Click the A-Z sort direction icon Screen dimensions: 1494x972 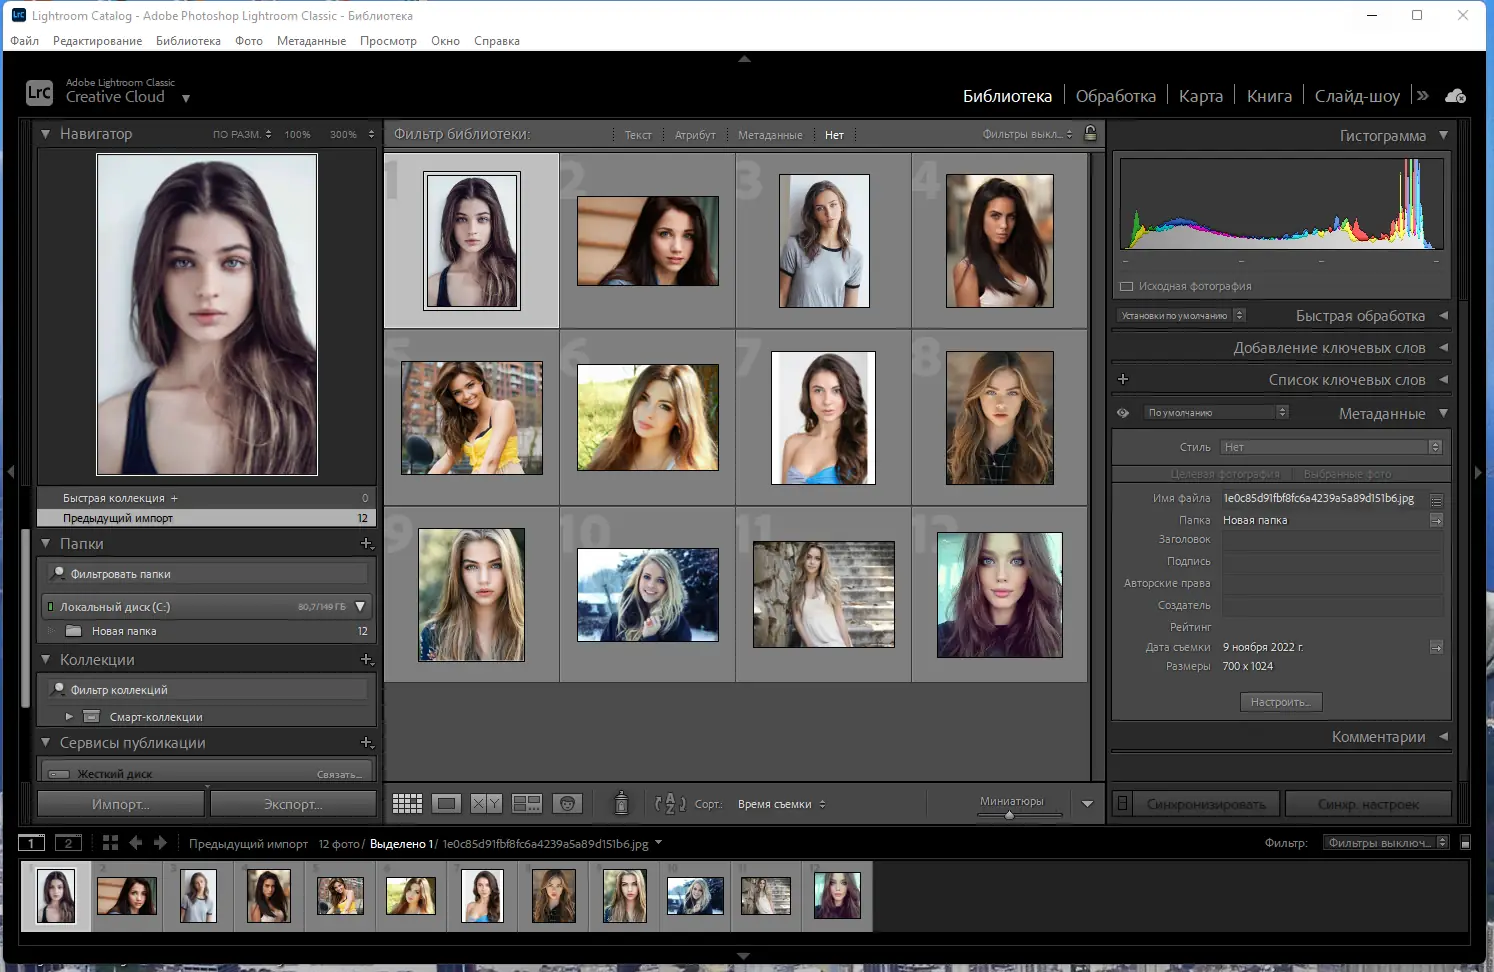pyautogui.click(x=670, y=804)
